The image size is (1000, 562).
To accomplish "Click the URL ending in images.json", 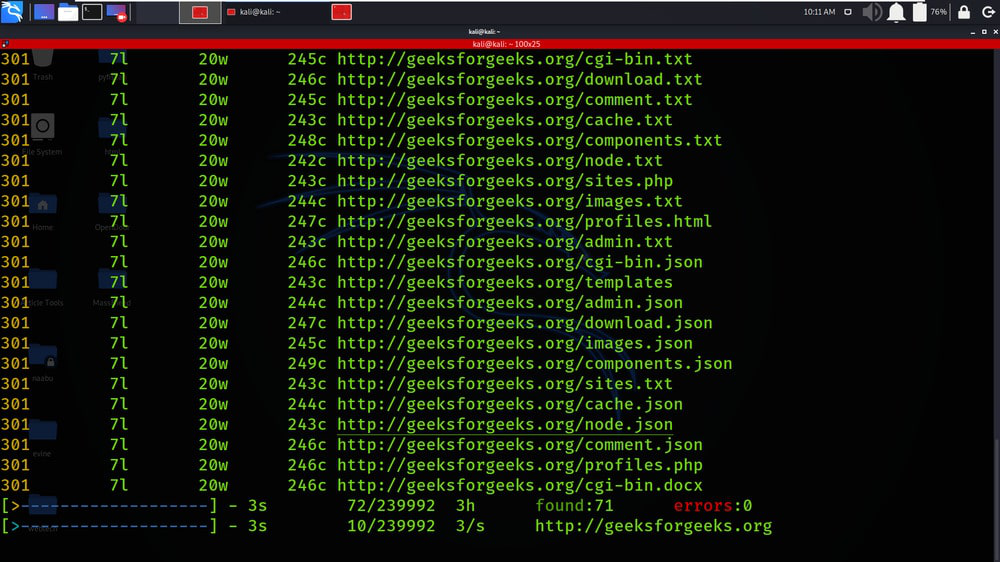I will 515,343.
